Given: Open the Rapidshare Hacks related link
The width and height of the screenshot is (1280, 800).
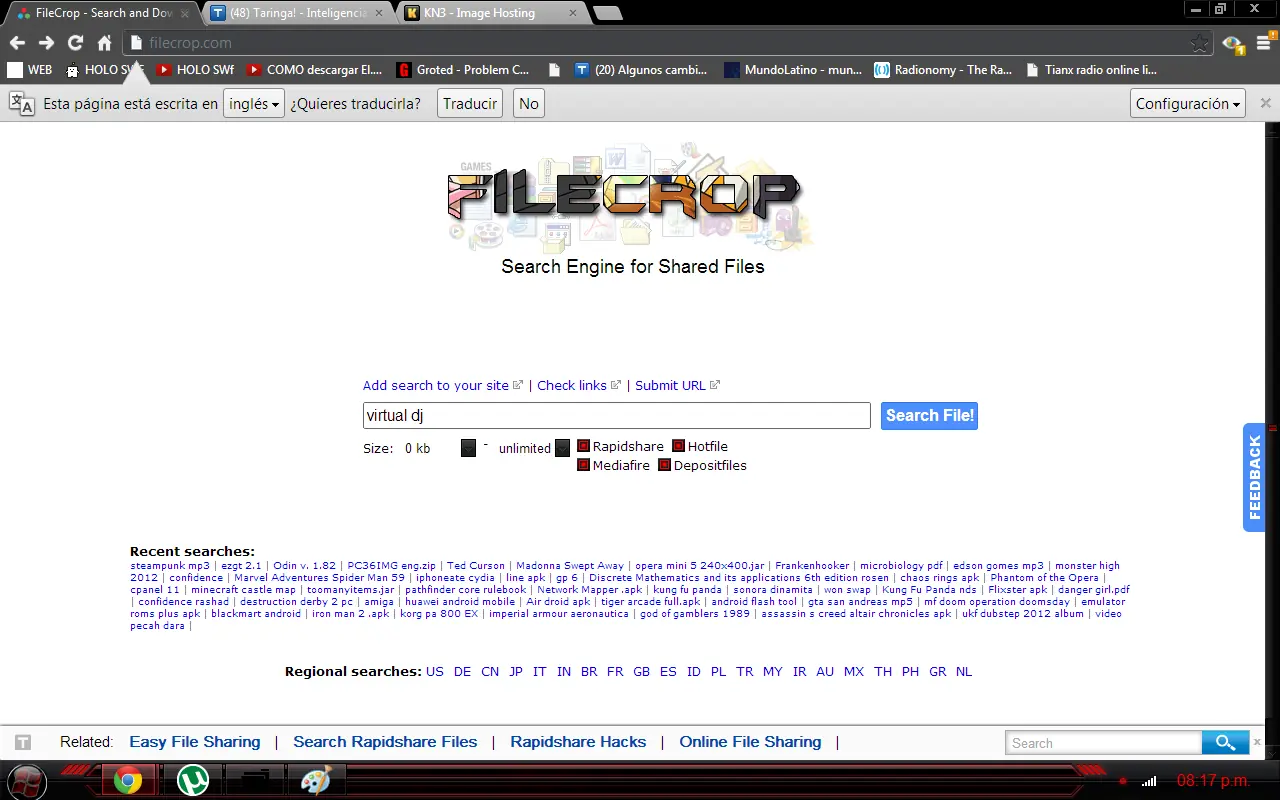Looking at the screenshot, I should [578, 742].
